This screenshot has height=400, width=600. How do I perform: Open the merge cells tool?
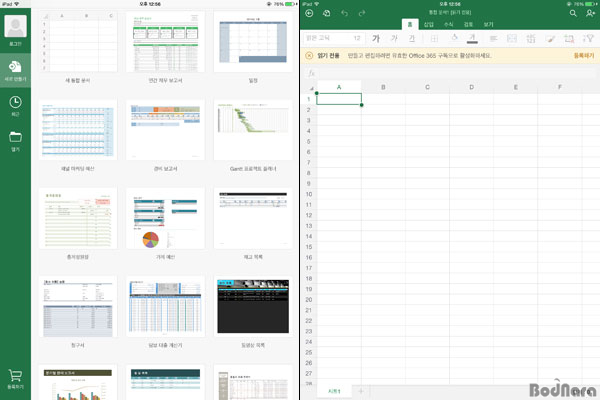click(x=512, y=38)
